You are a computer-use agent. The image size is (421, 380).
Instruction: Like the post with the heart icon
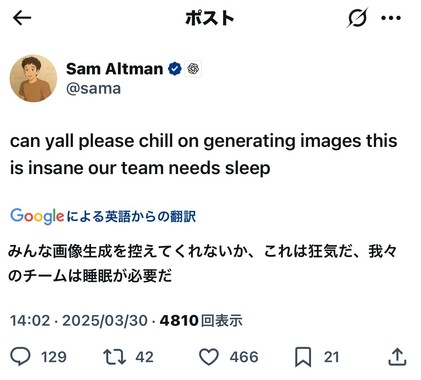tap(209, 357)
